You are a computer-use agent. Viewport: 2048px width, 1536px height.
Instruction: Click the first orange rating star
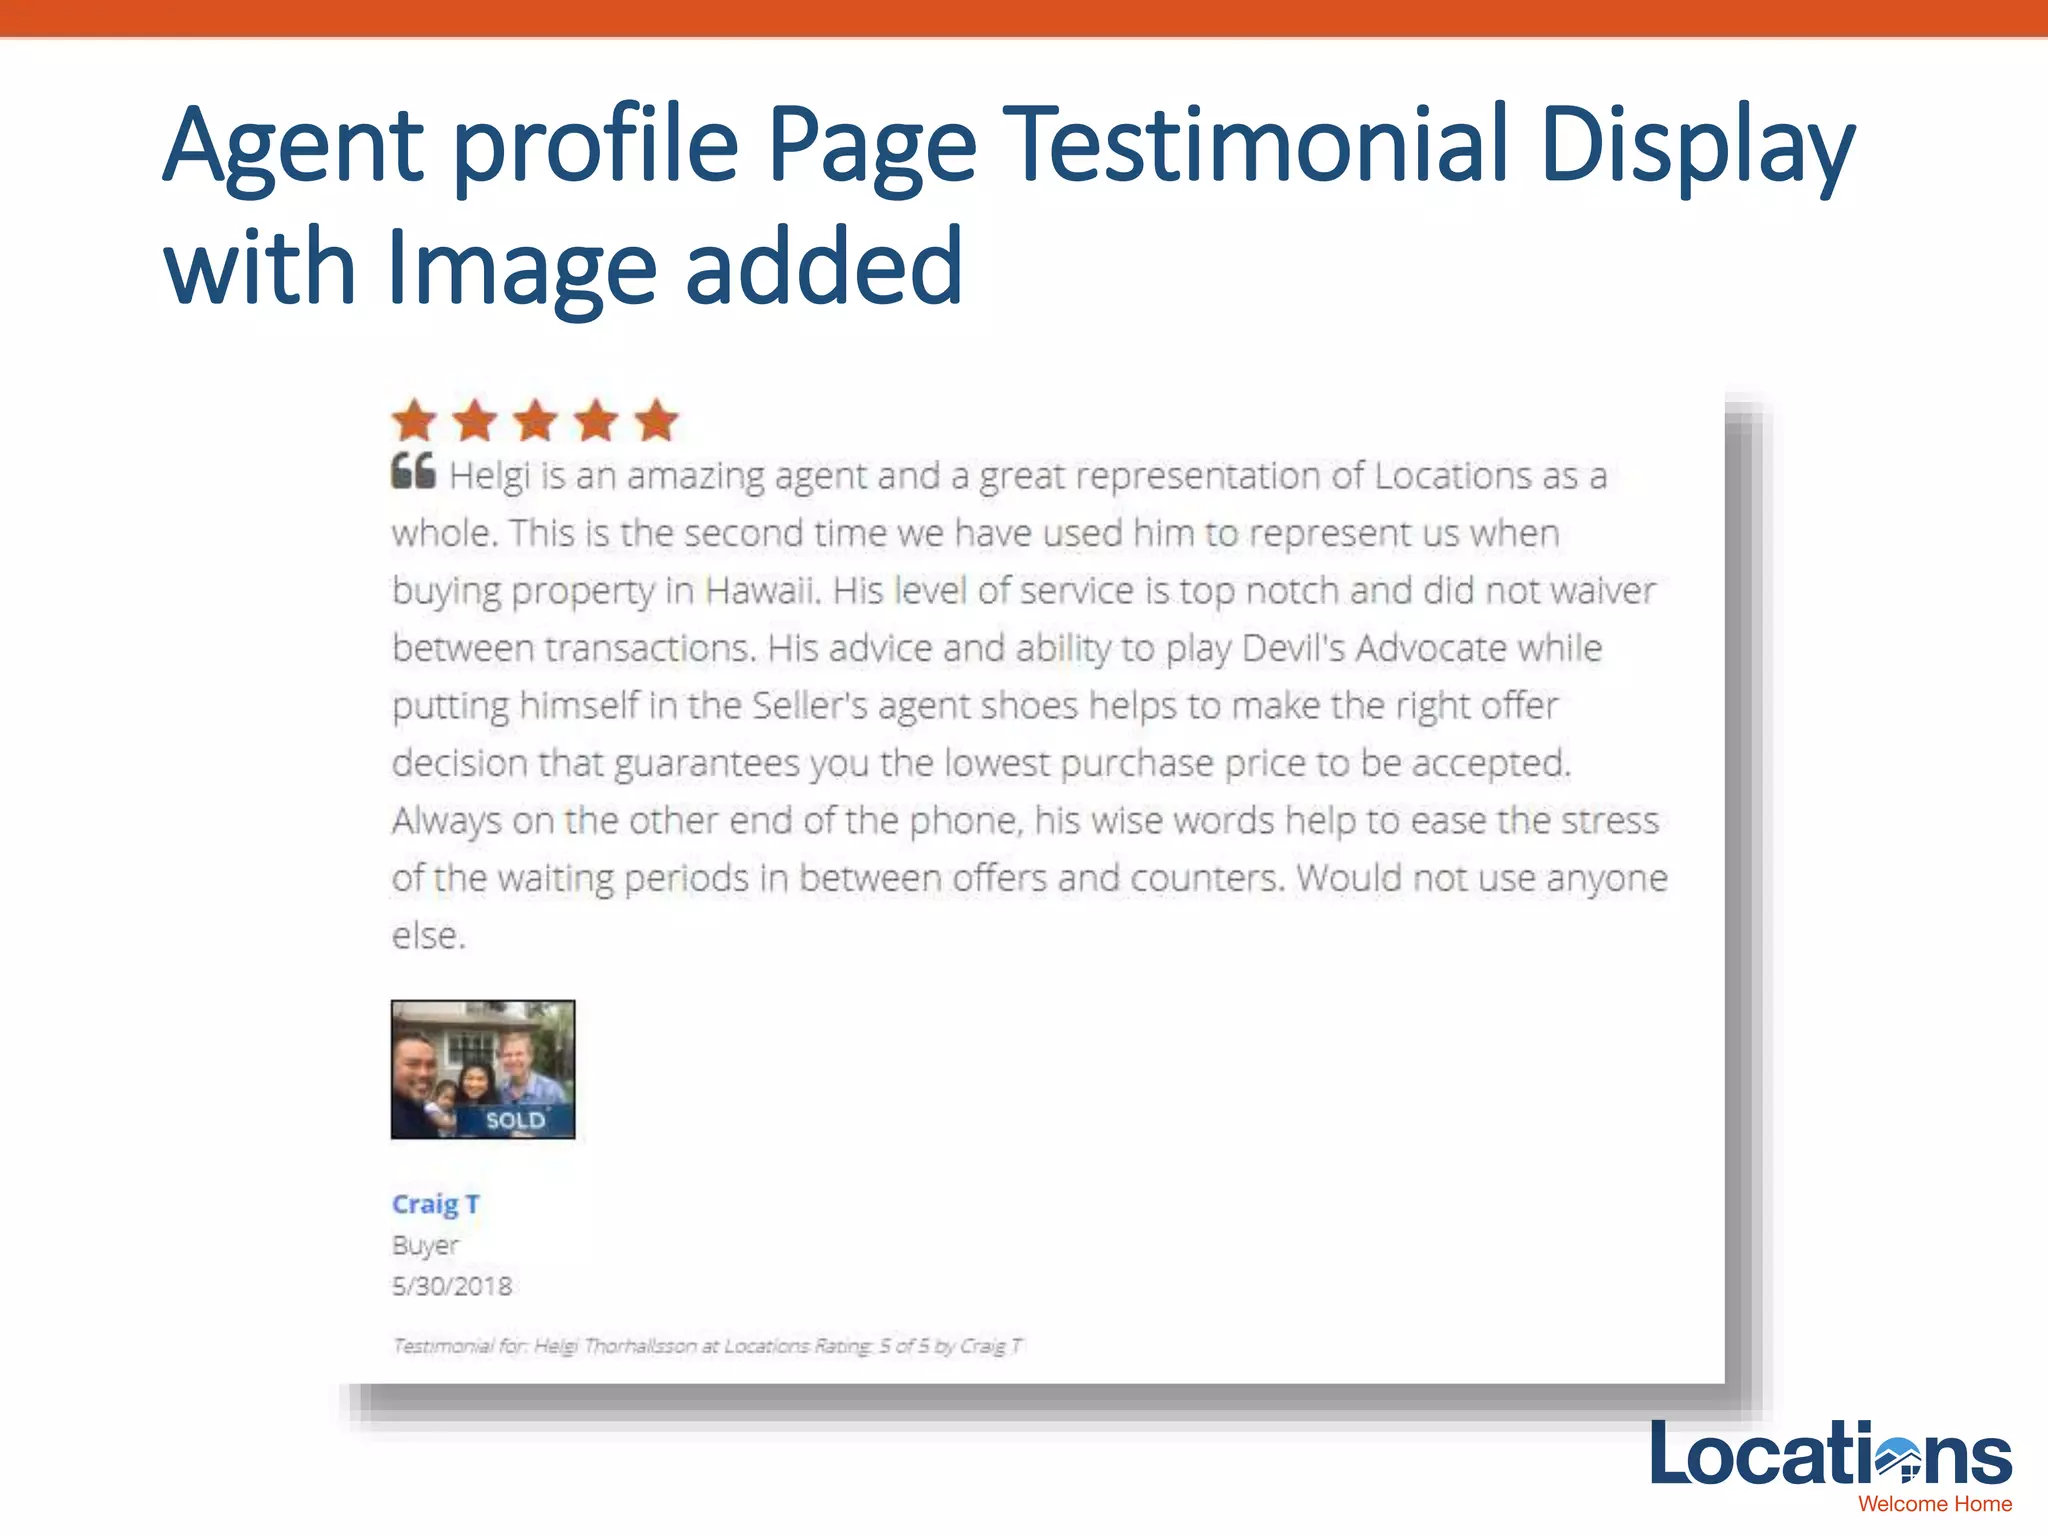coord(414,421)
